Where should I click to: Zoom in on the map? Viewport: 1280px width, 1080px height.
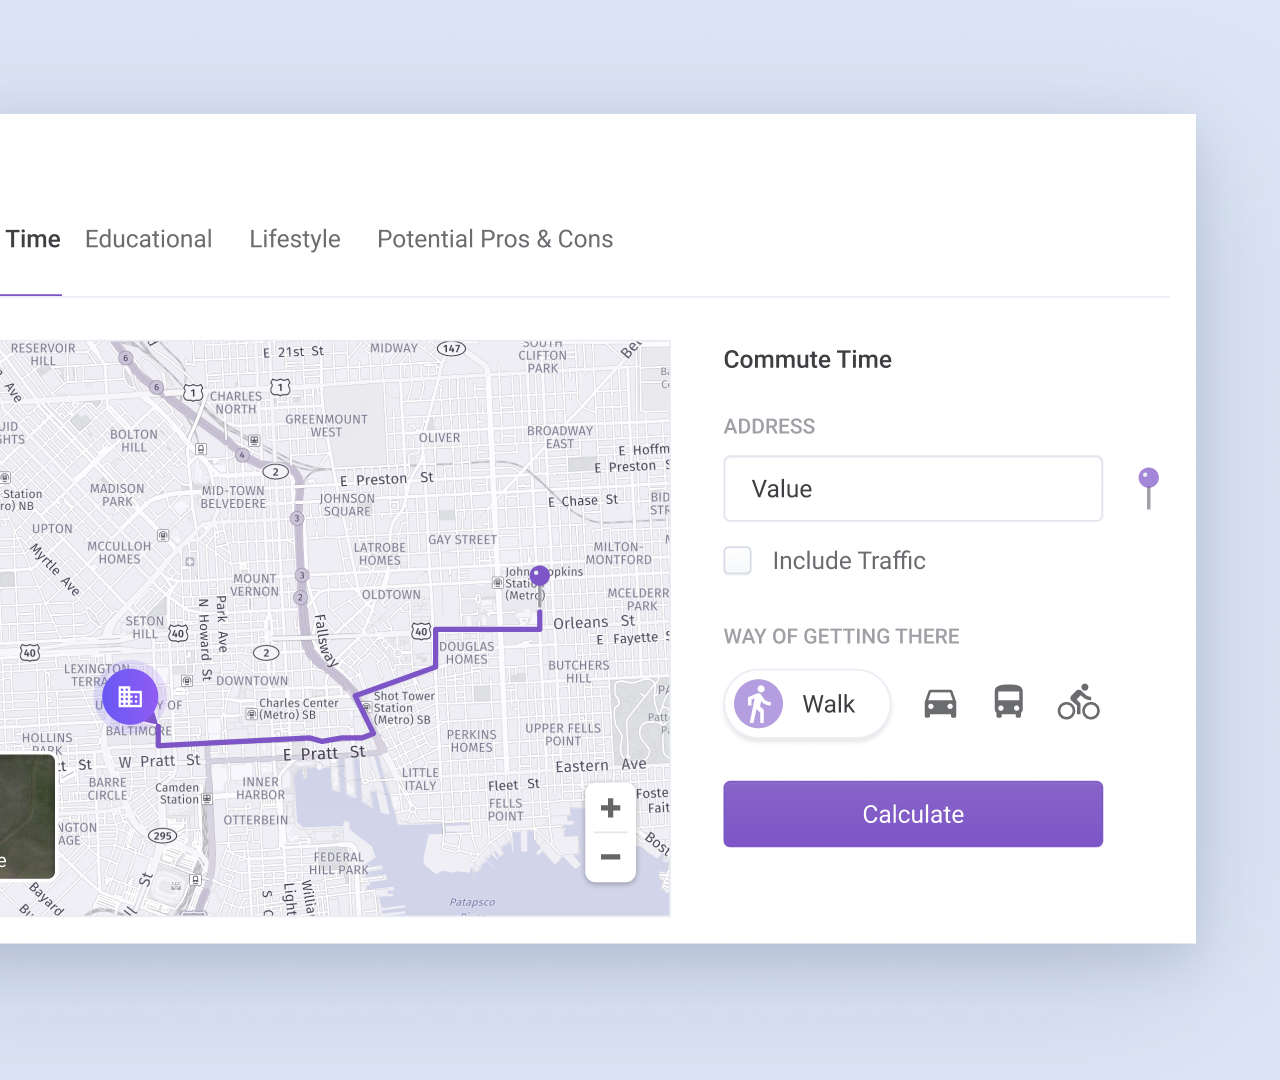click(610, 808)
